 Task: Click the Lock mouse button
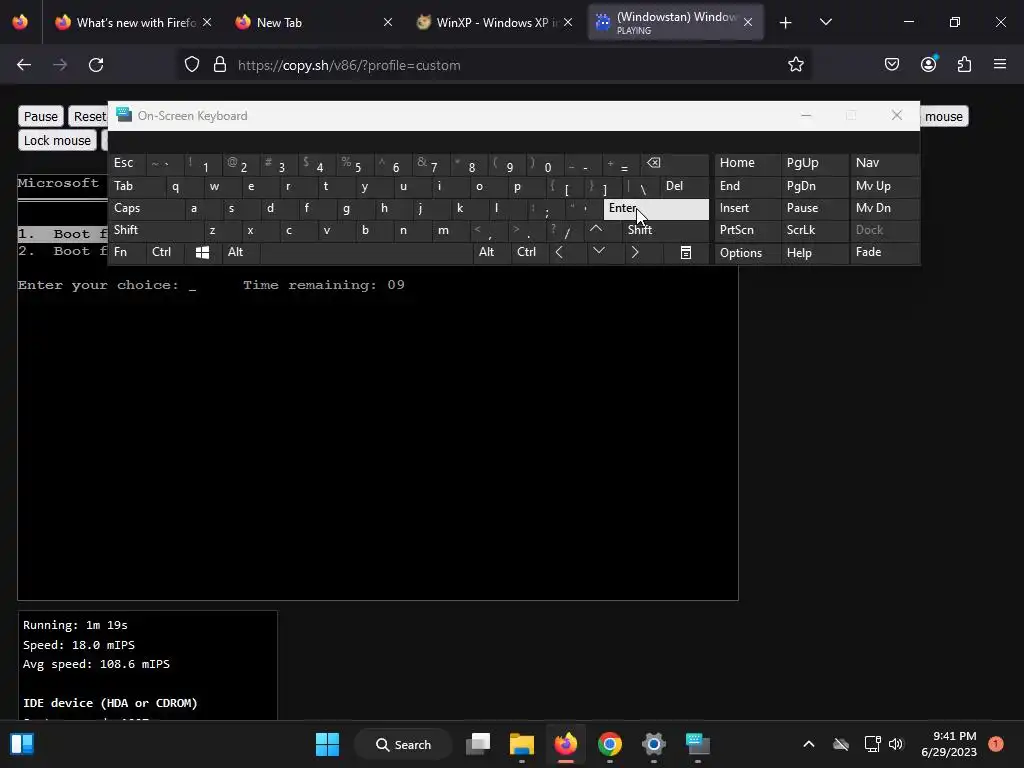[x=57, y=140]
